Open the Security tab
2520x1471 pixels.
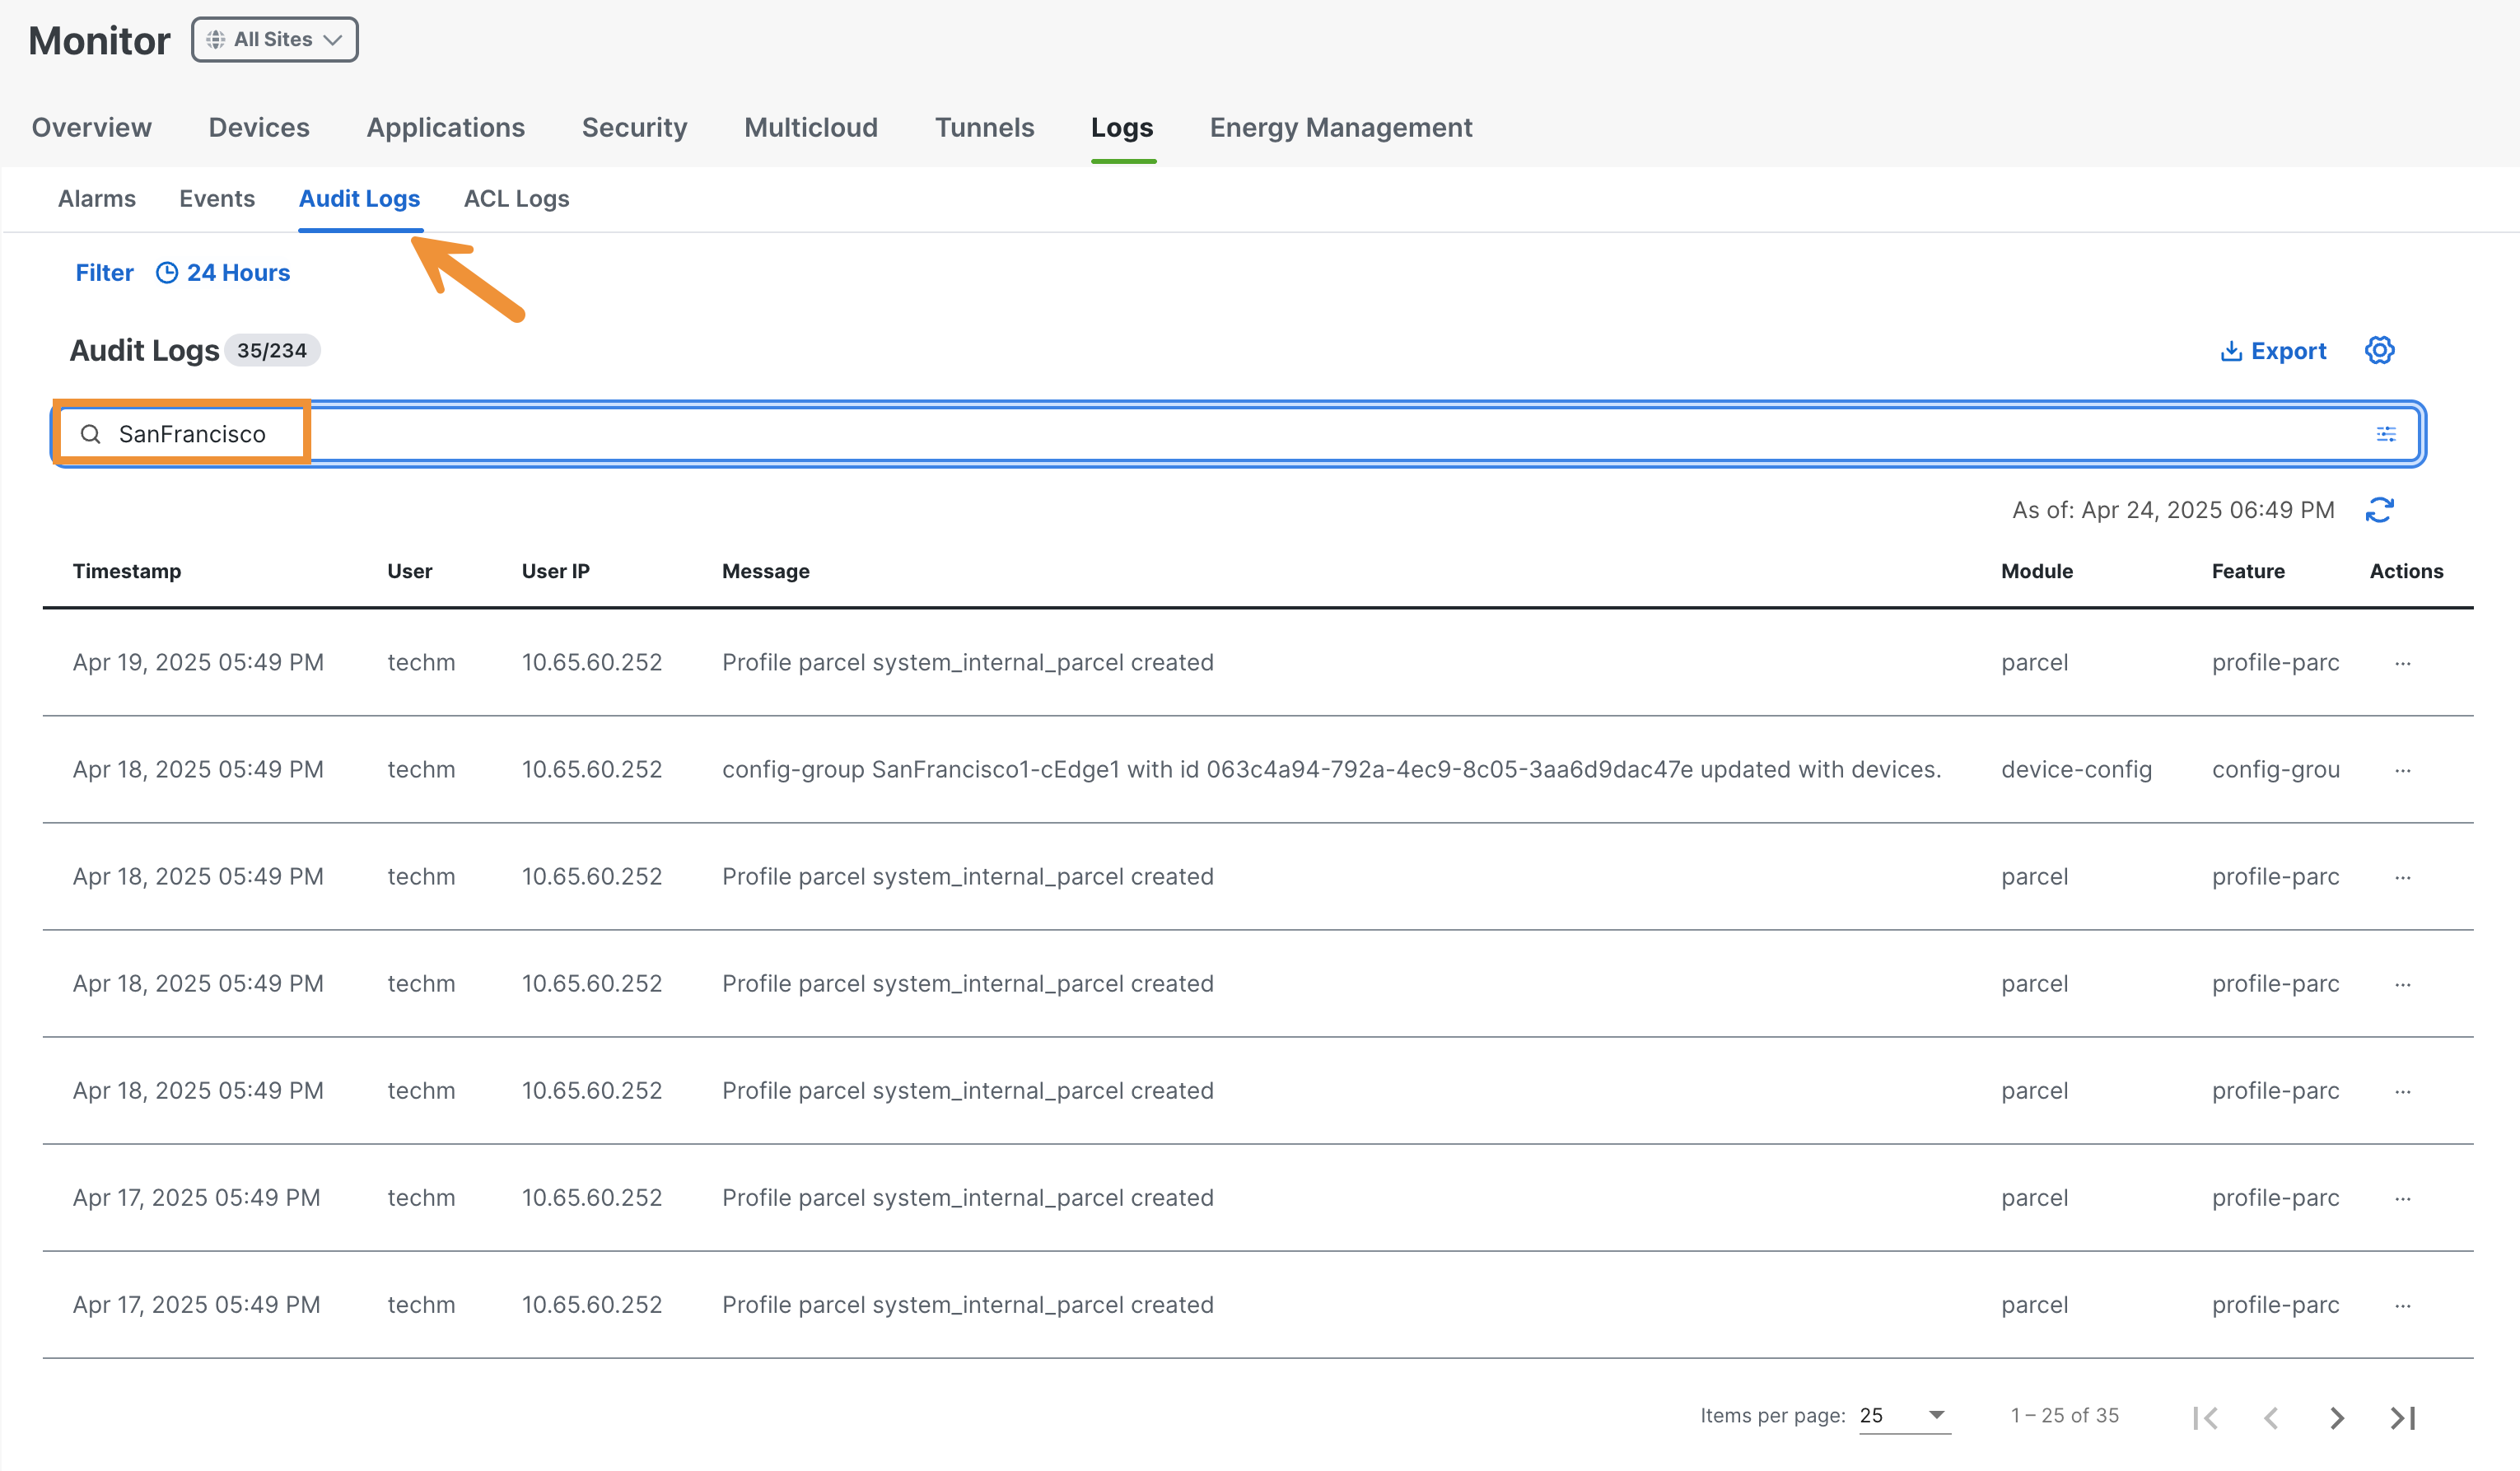[x=635, y=127]
